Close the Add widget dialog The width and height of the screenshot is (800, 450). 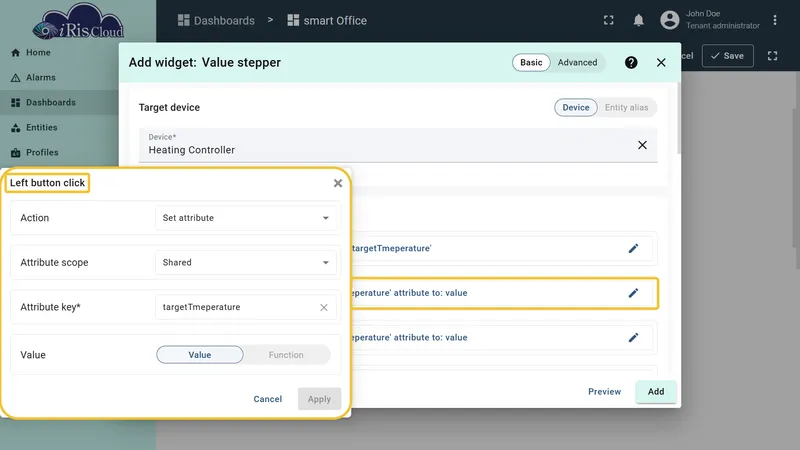661,62
